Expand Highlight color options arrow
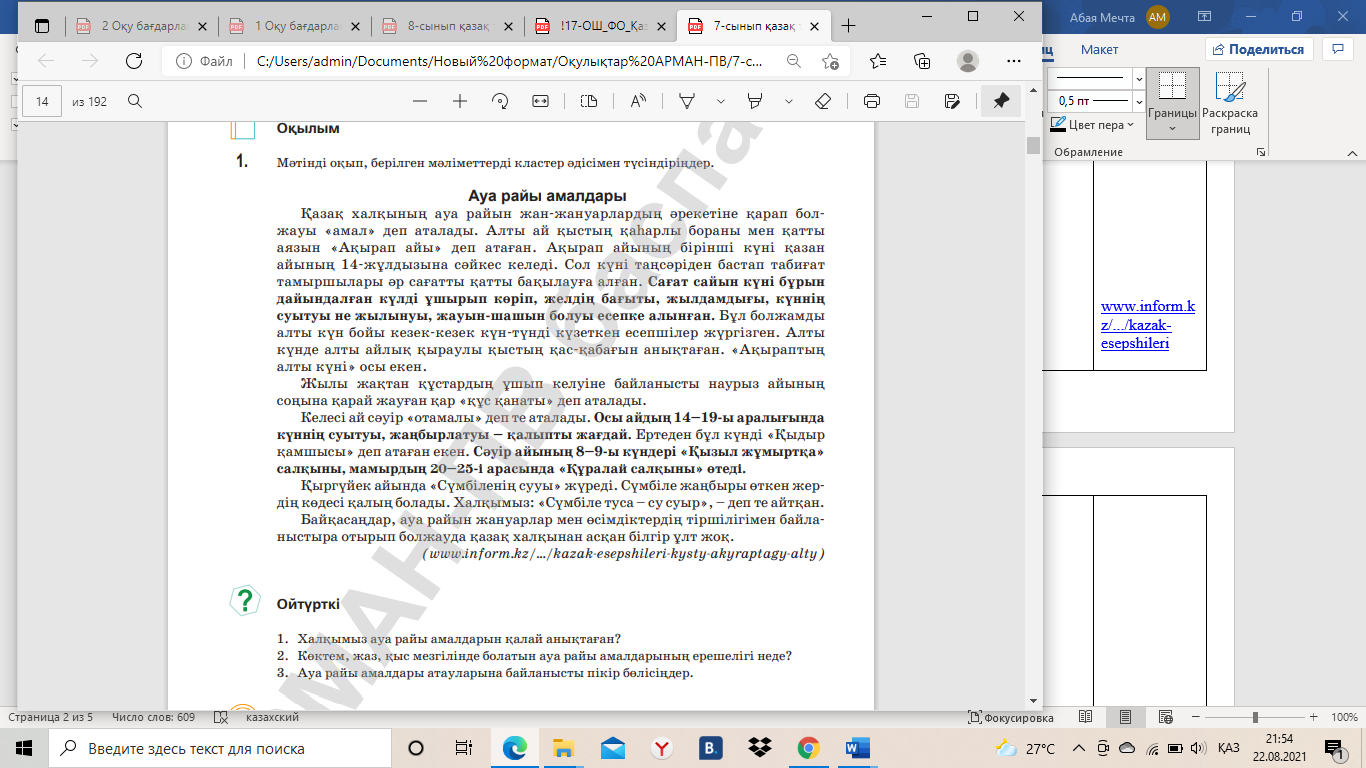Image resolution: width=1366 pixels, height=768 pixels. coord(789,101)
